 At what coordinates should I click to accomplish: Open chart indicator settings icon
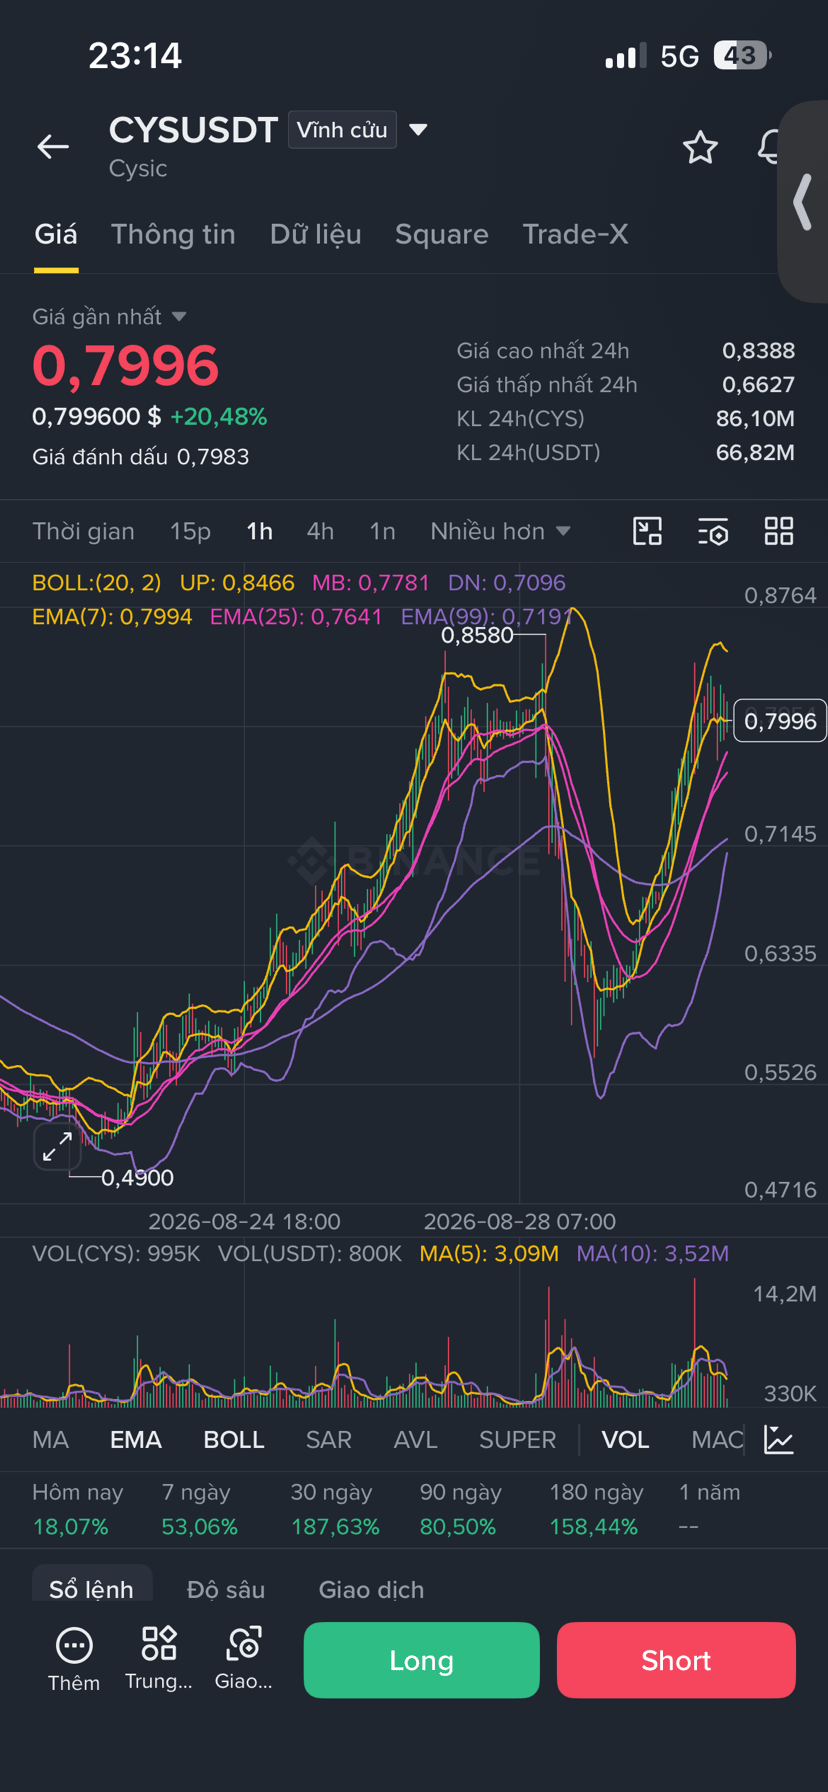click(x=713, y=531)
